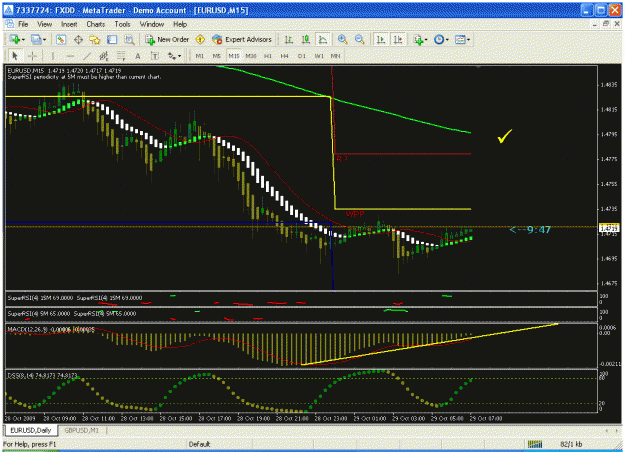This screenshot has height=452, width=625.
Task: Open the Data Window crosshair-circle icon
Action: [x=78, y=39]
